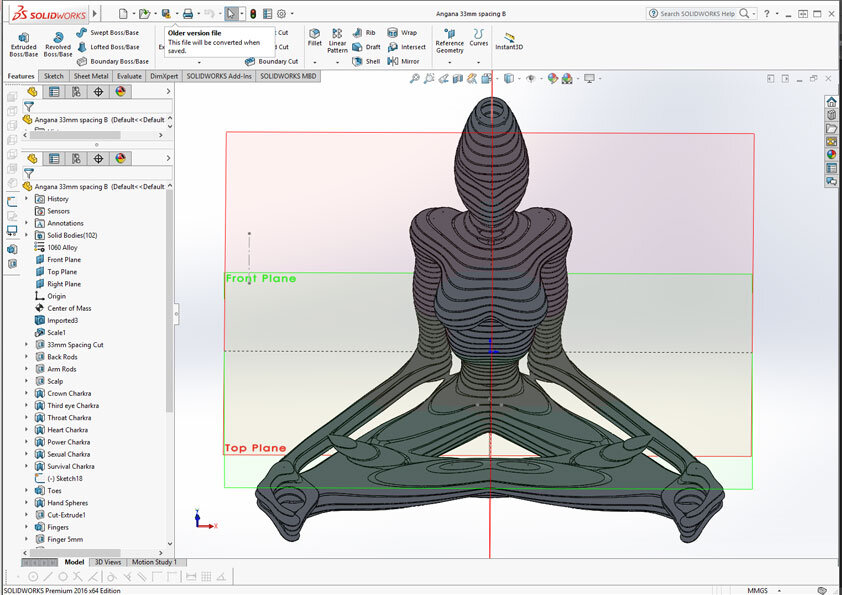Image resolution: width=842 pixels, height=595 pixels.
Task: Click Zoom to Fit in view toolbar
Action: (x=414, y=79)
